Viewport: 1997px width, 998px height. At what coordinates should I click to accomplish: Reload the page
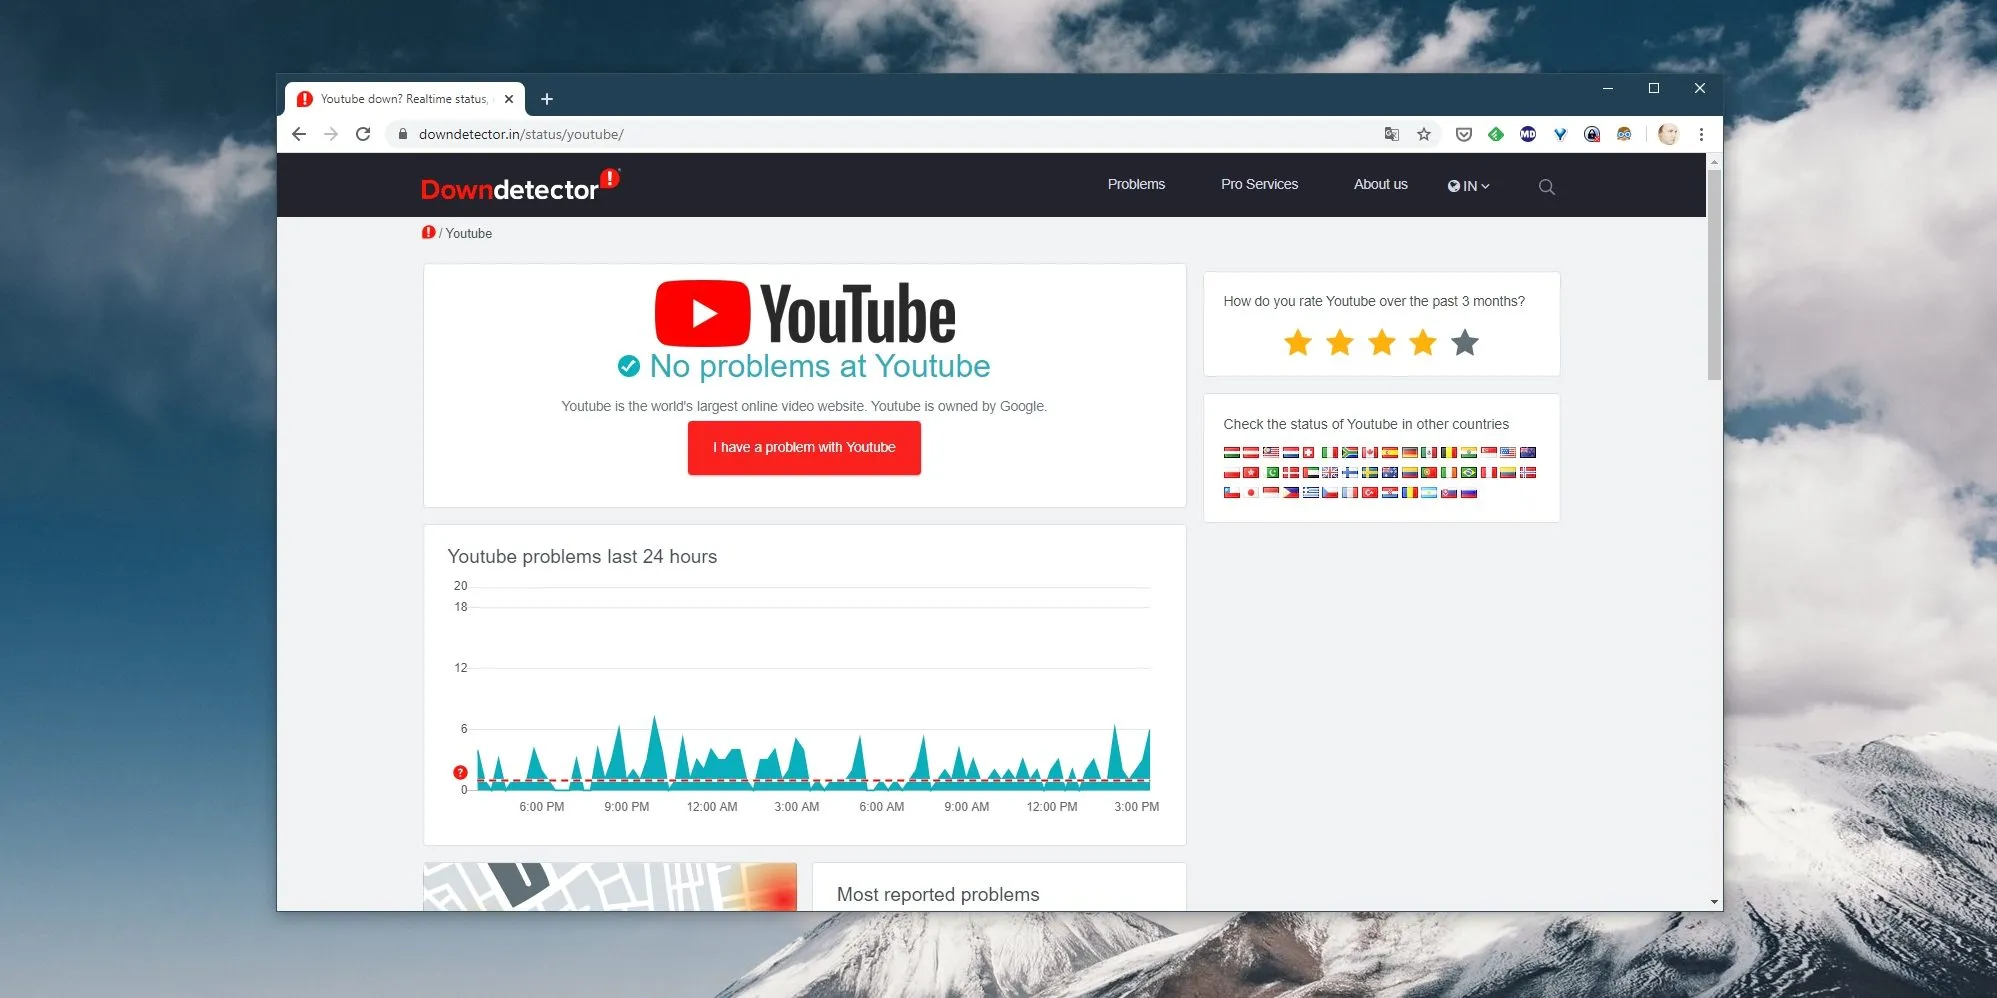tap(363, 134)
